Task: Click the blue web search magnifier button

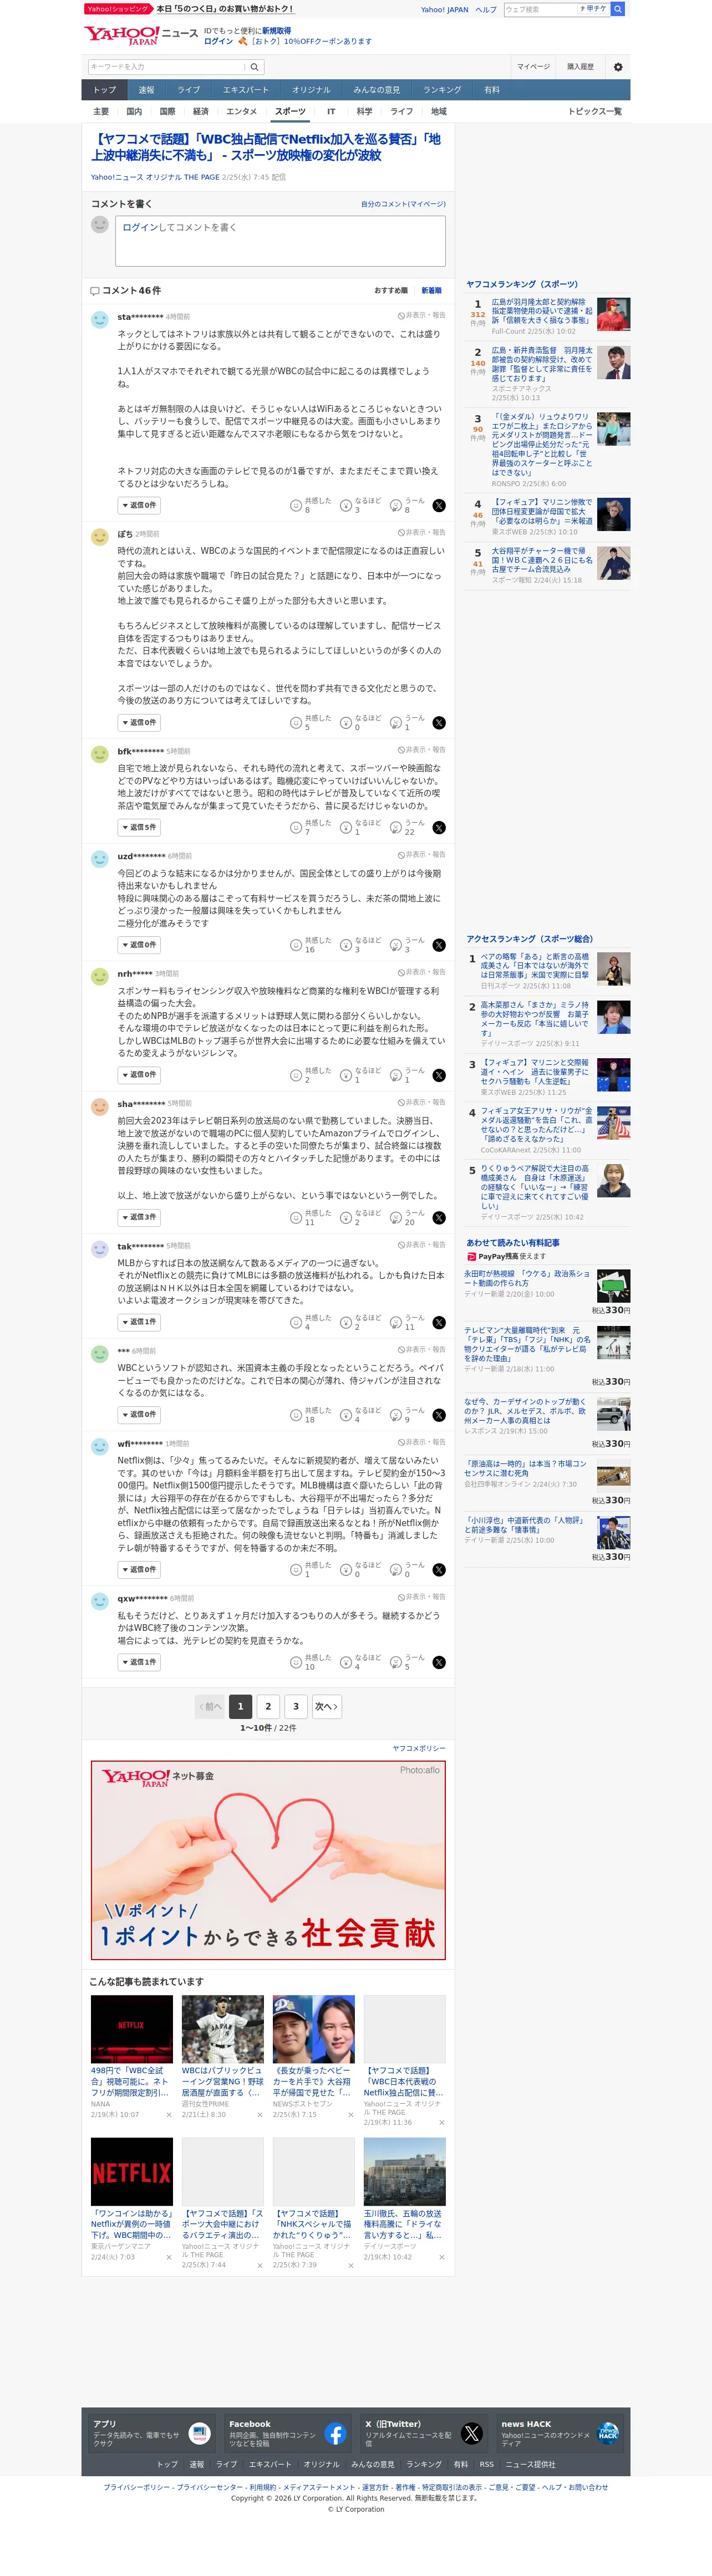Action: tap(618, 9)
